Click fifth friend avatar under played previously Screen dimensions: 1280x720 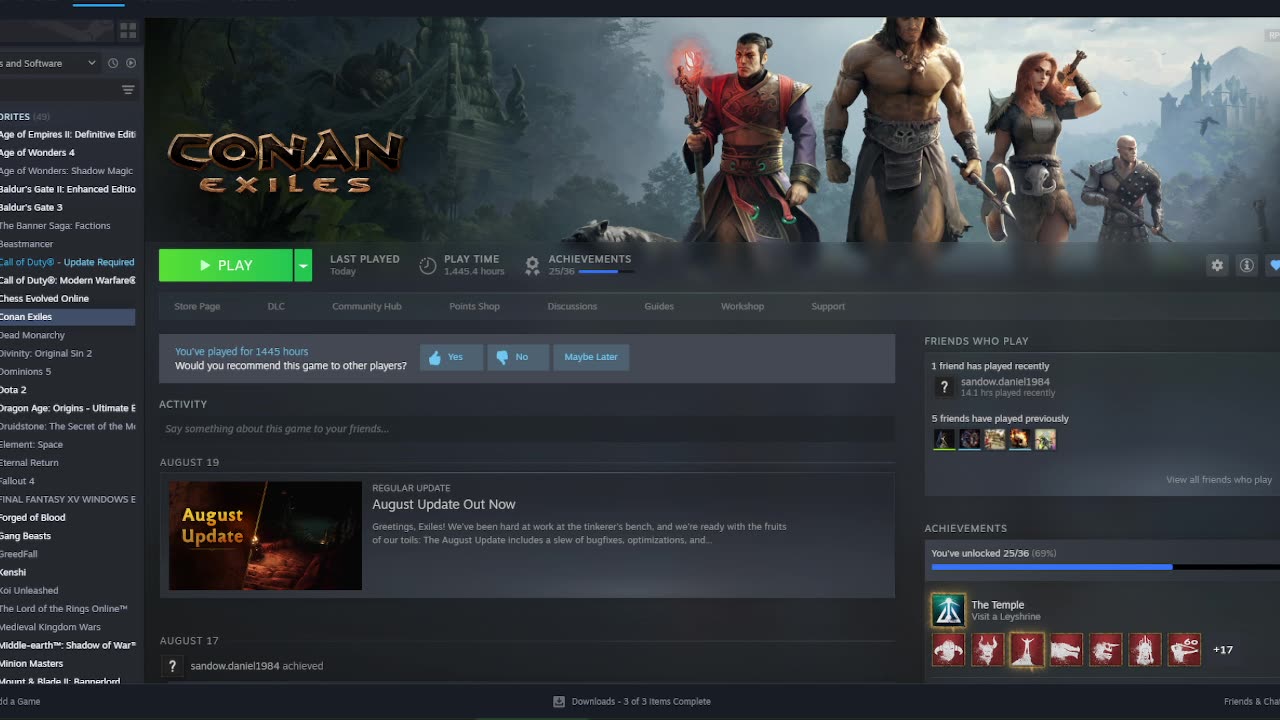[x=1045, y=439]
